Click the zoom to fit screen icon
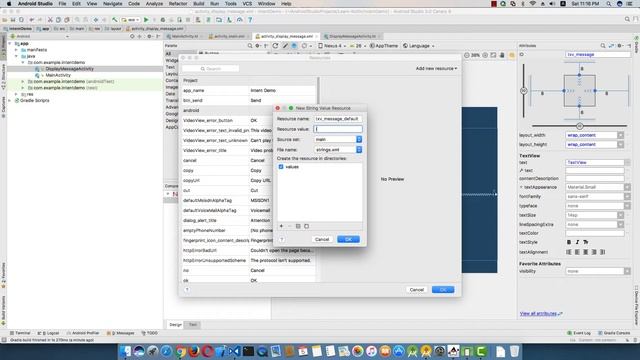 tap(493, 55)
